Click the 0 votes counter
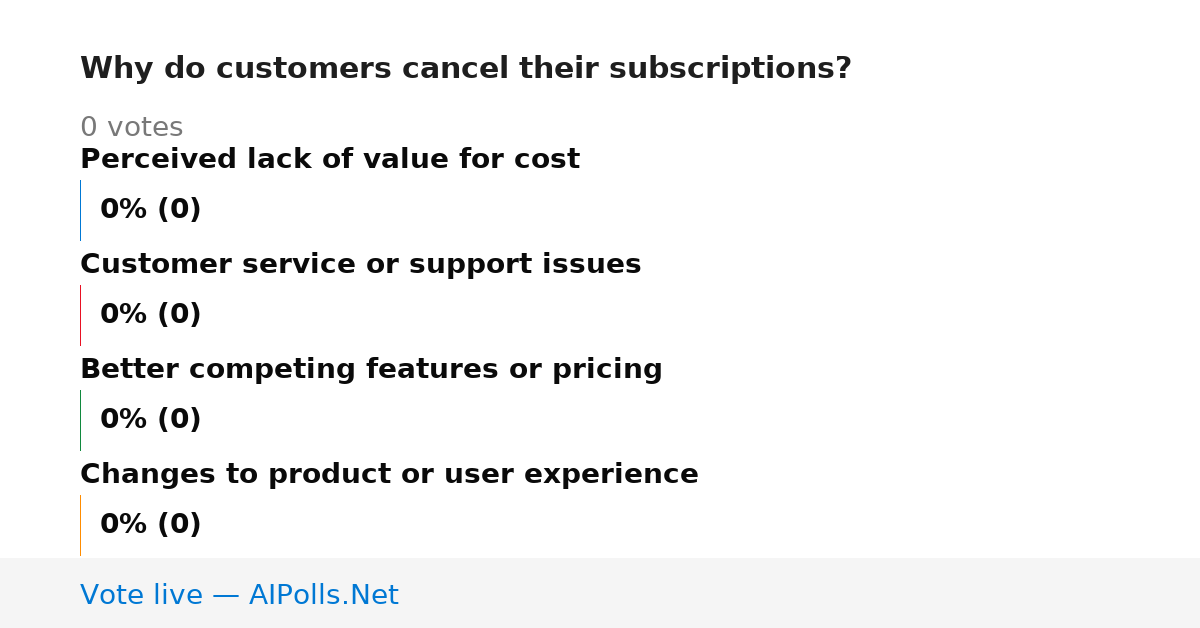The width and height of the screenshot is (1200, 628). pos(131,128)
